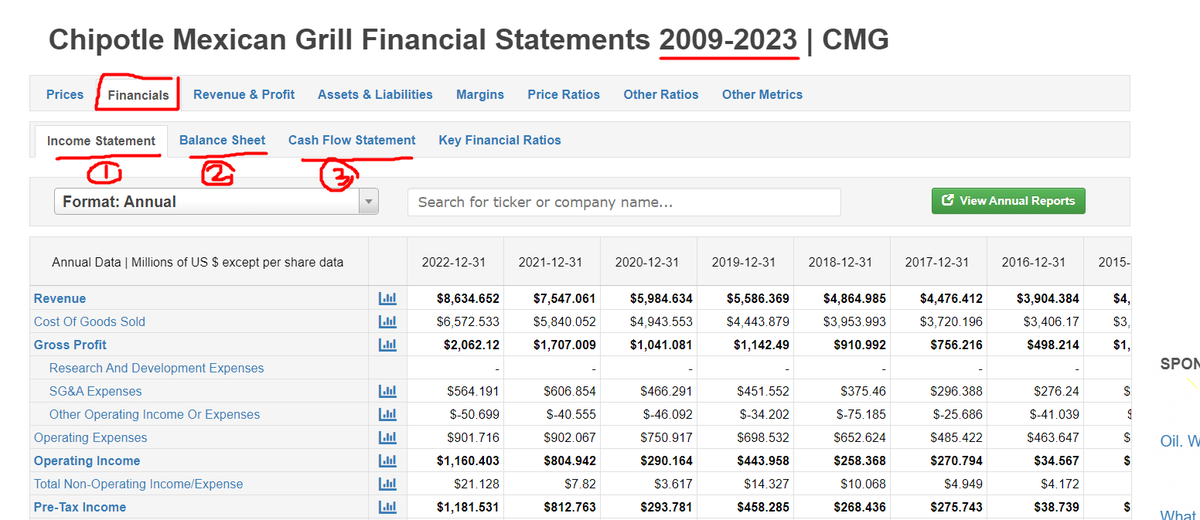Open chart icon for Other Operating Income row
This screenshot has width=1200, height=520.
coord(388,414)
